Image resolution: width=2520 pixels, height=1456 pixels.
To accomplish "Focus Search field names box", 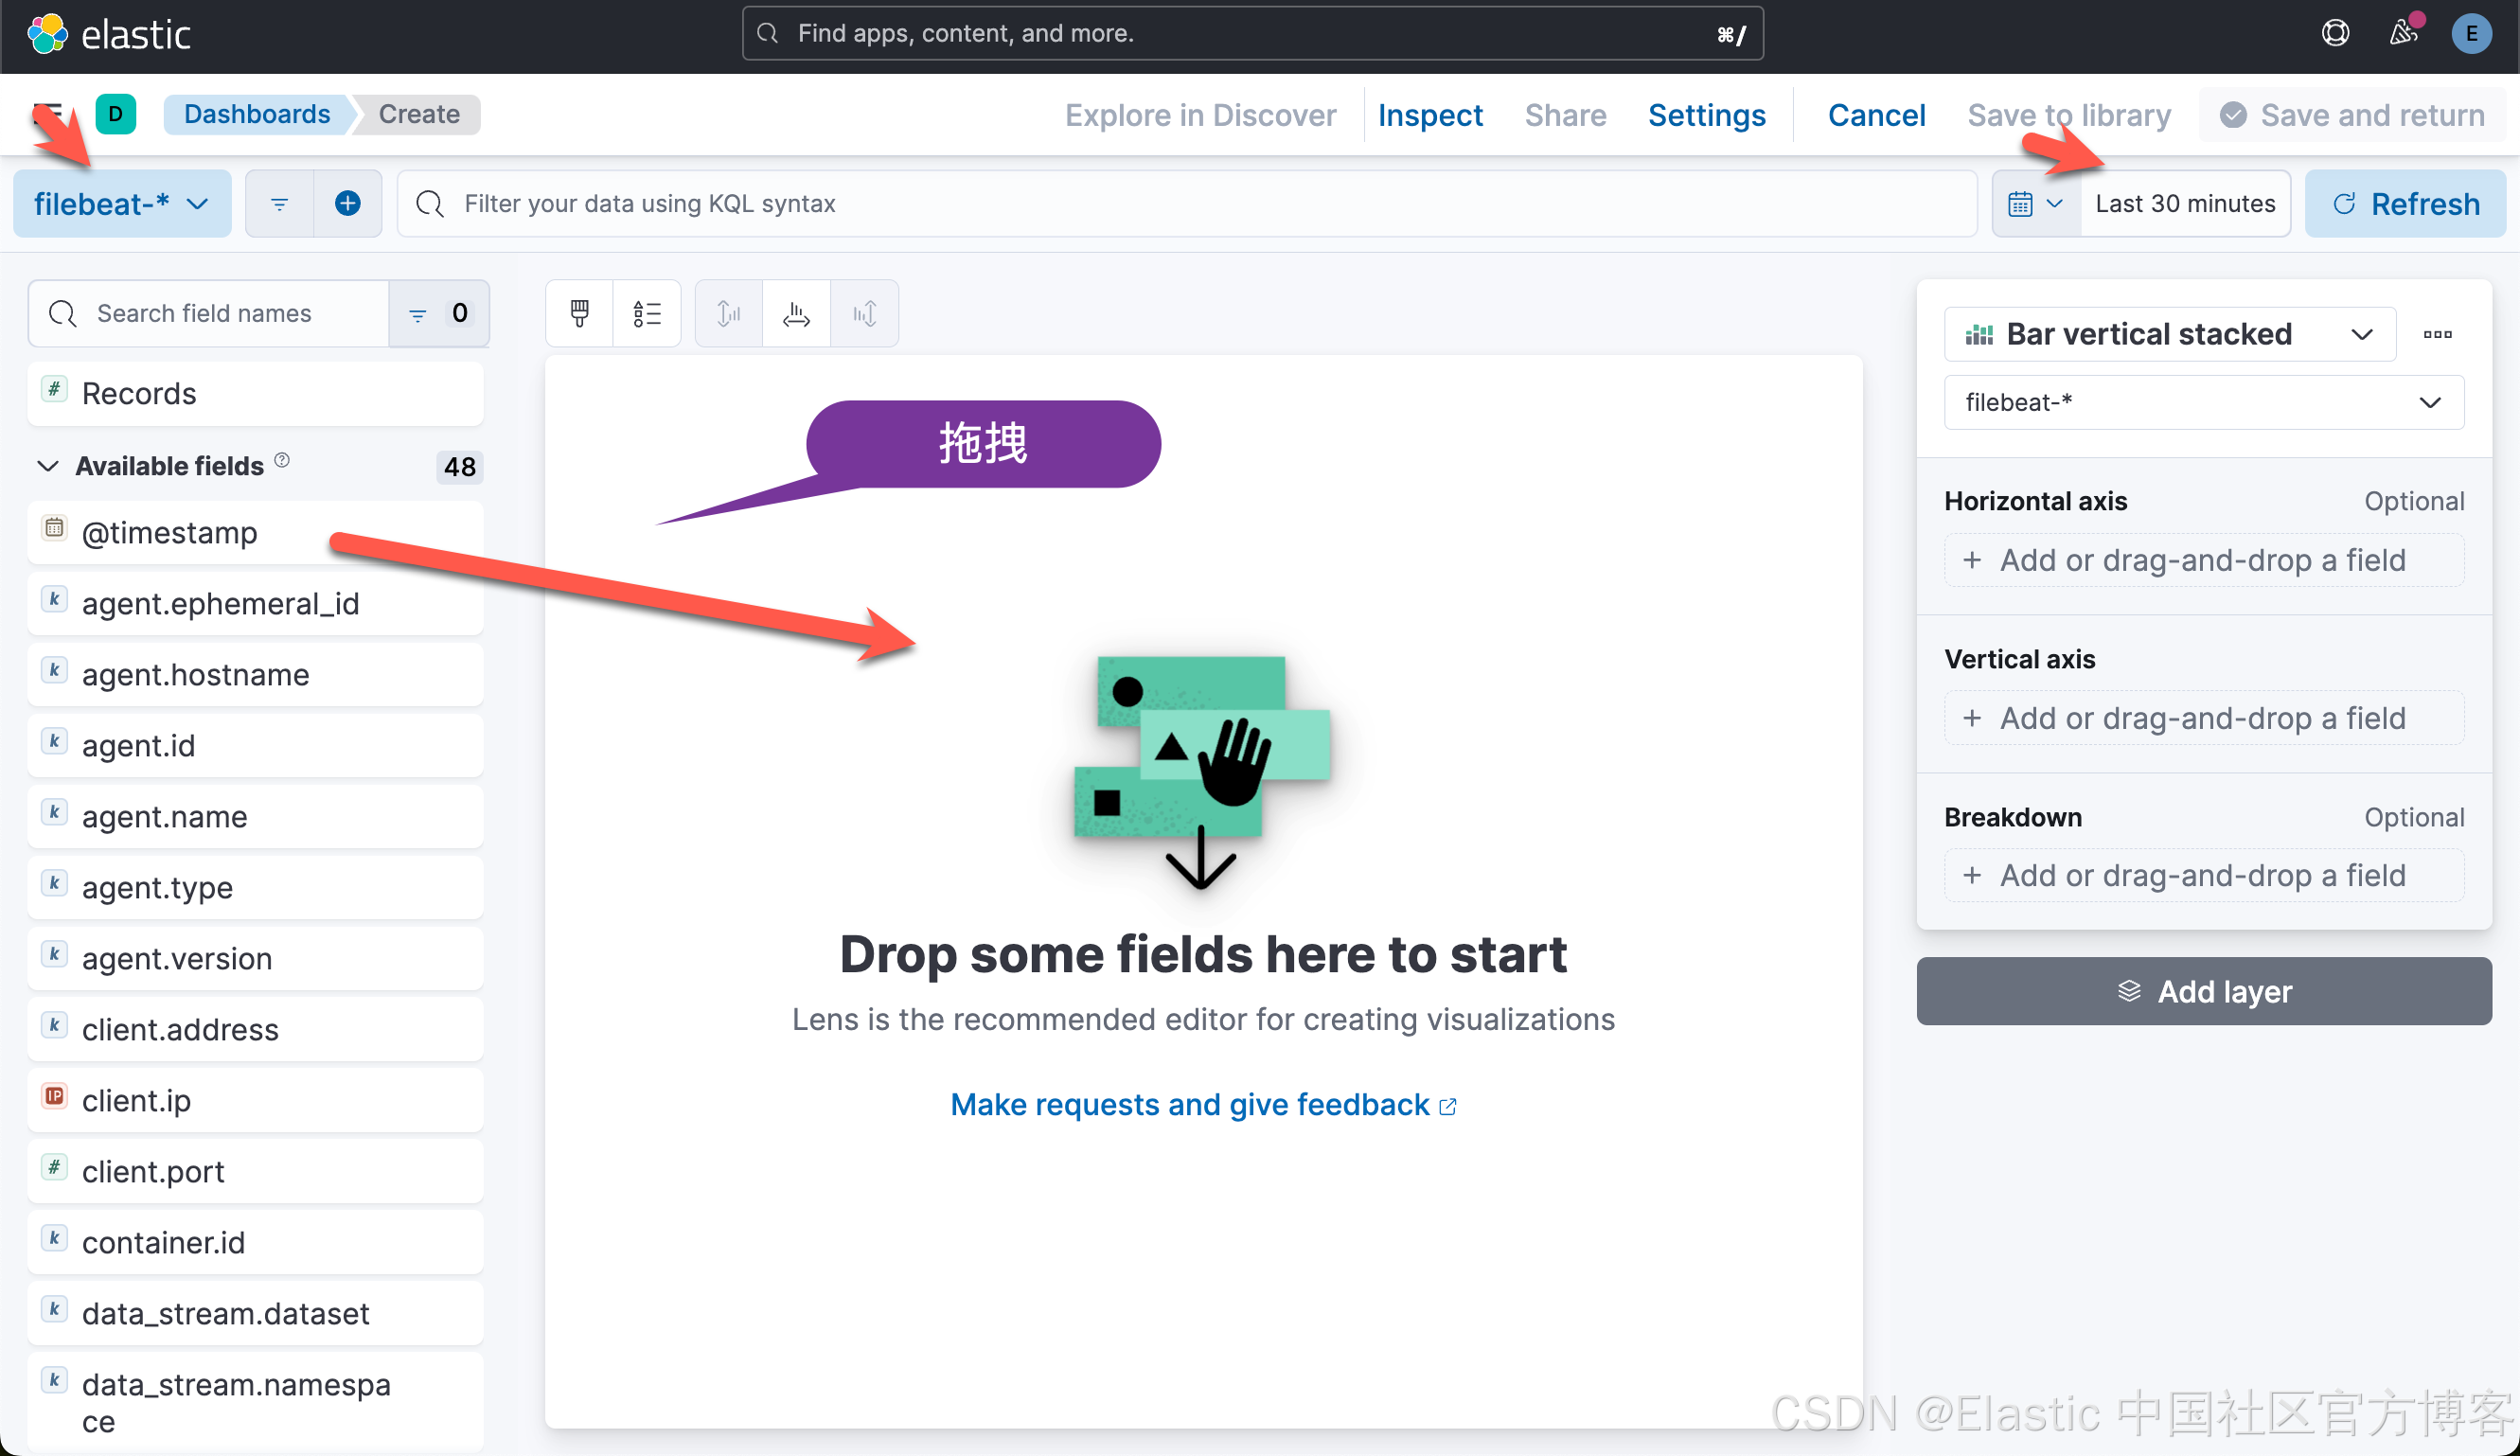I will pos(208,313).
